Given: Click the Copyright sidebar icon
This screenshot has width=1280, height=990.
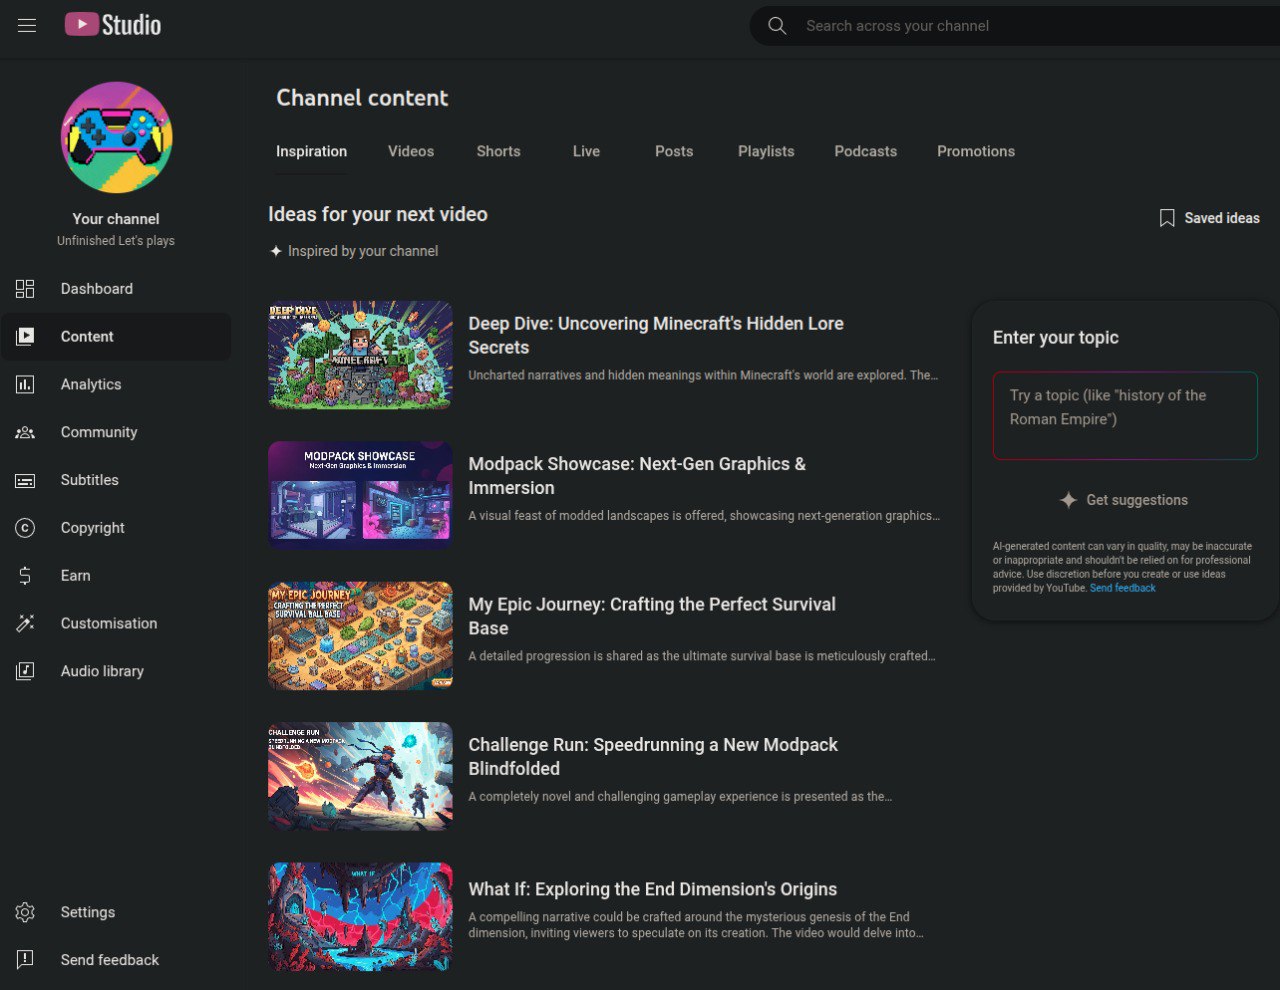Looking at the screenshot, I should click(x=25, y=528).
